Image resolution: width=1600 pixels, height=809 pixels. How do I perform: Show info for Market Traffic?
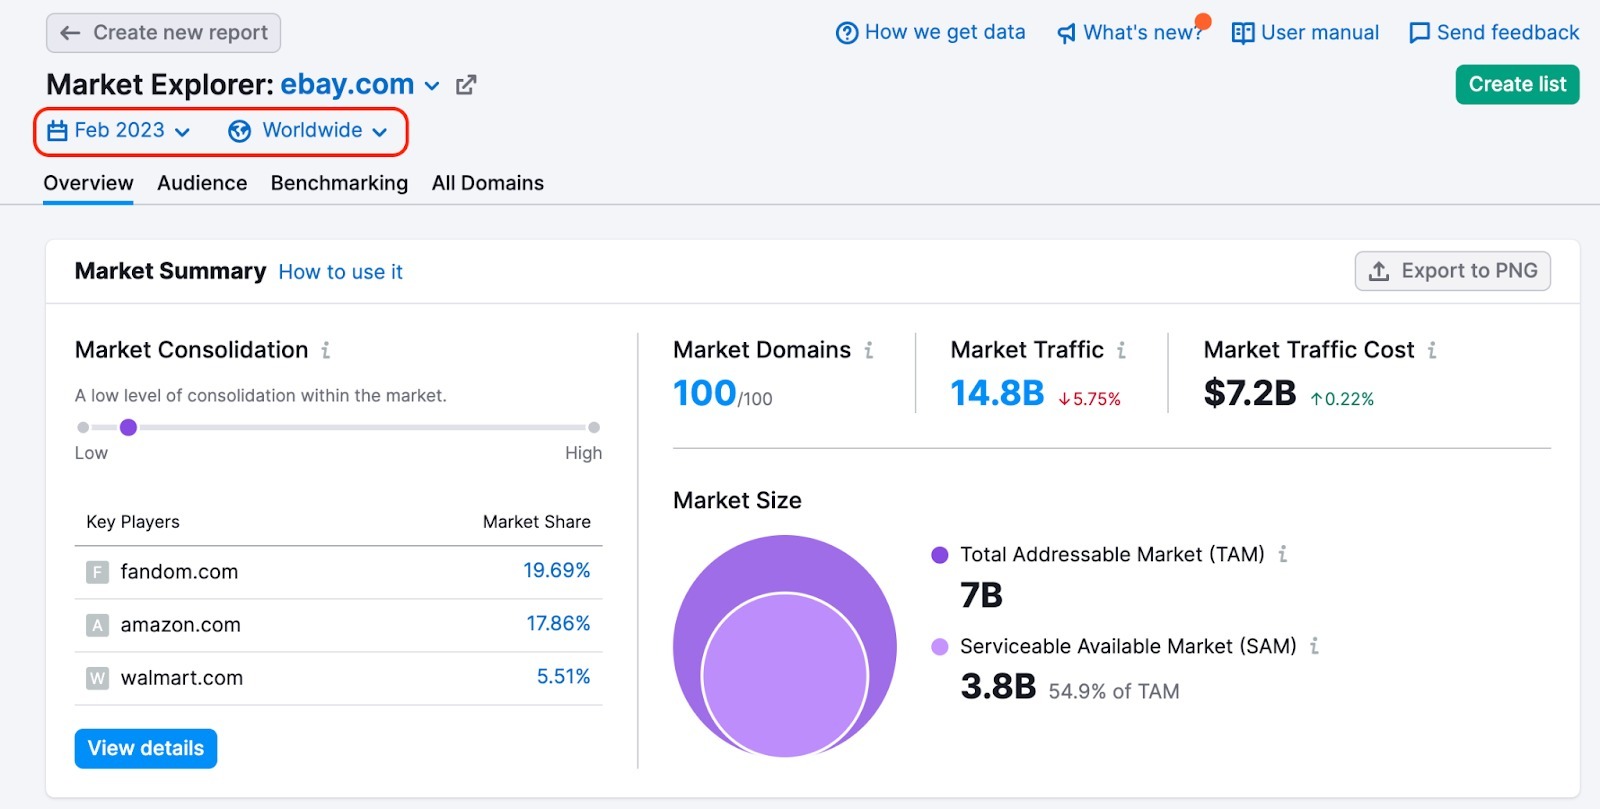(x=1122, y=350)
